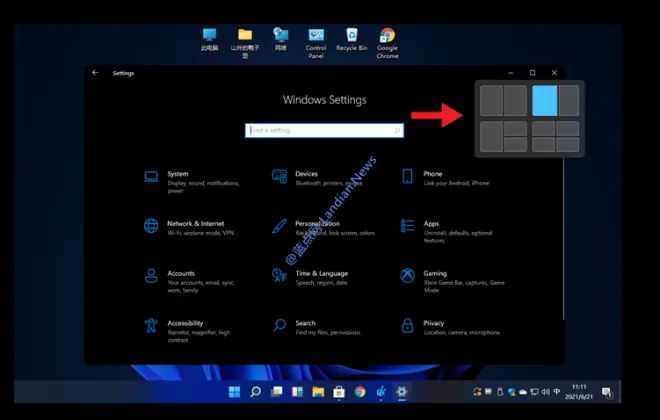The width and height of the screenshot is (660, 420).
Task: Open the Windows Start menu
Action: pos(234,392)
